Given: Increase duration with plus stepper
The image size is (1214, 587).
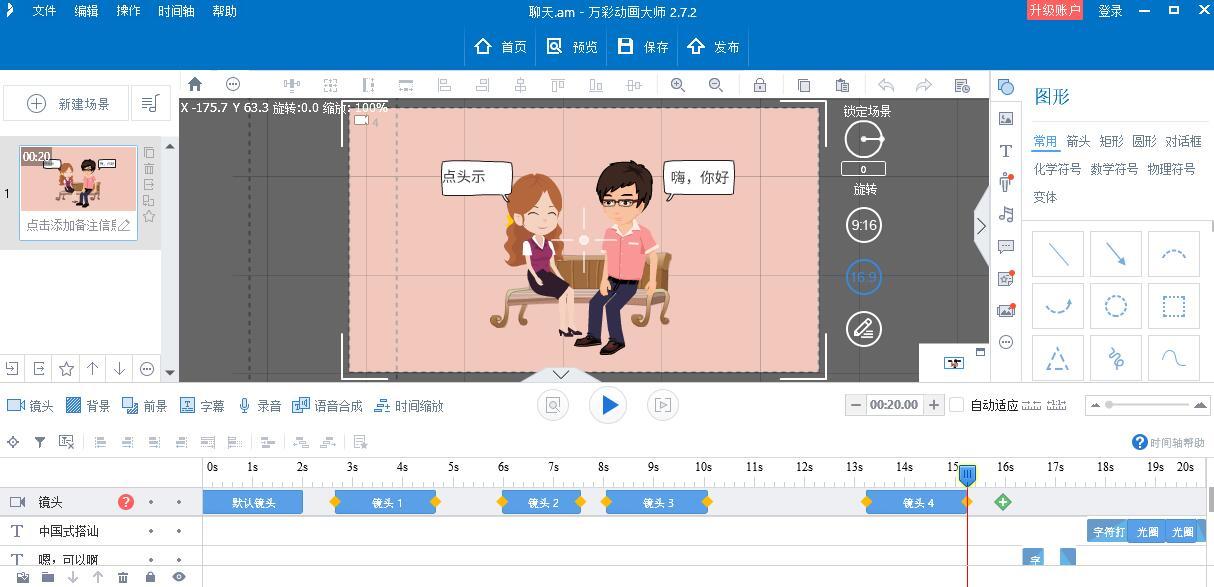Looking at the screenshot, I should coord(933,405).
